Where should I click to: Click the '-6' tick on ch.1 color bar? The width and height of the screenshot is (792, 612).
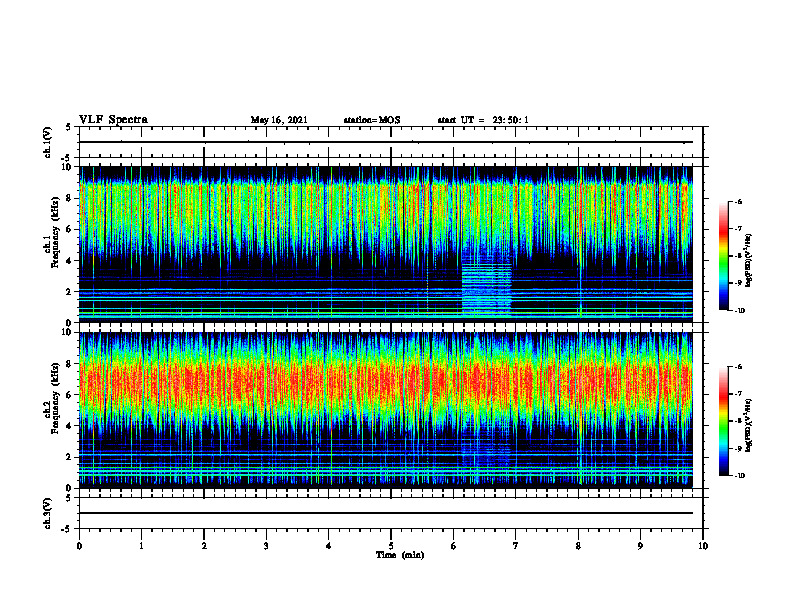point(739,202)
